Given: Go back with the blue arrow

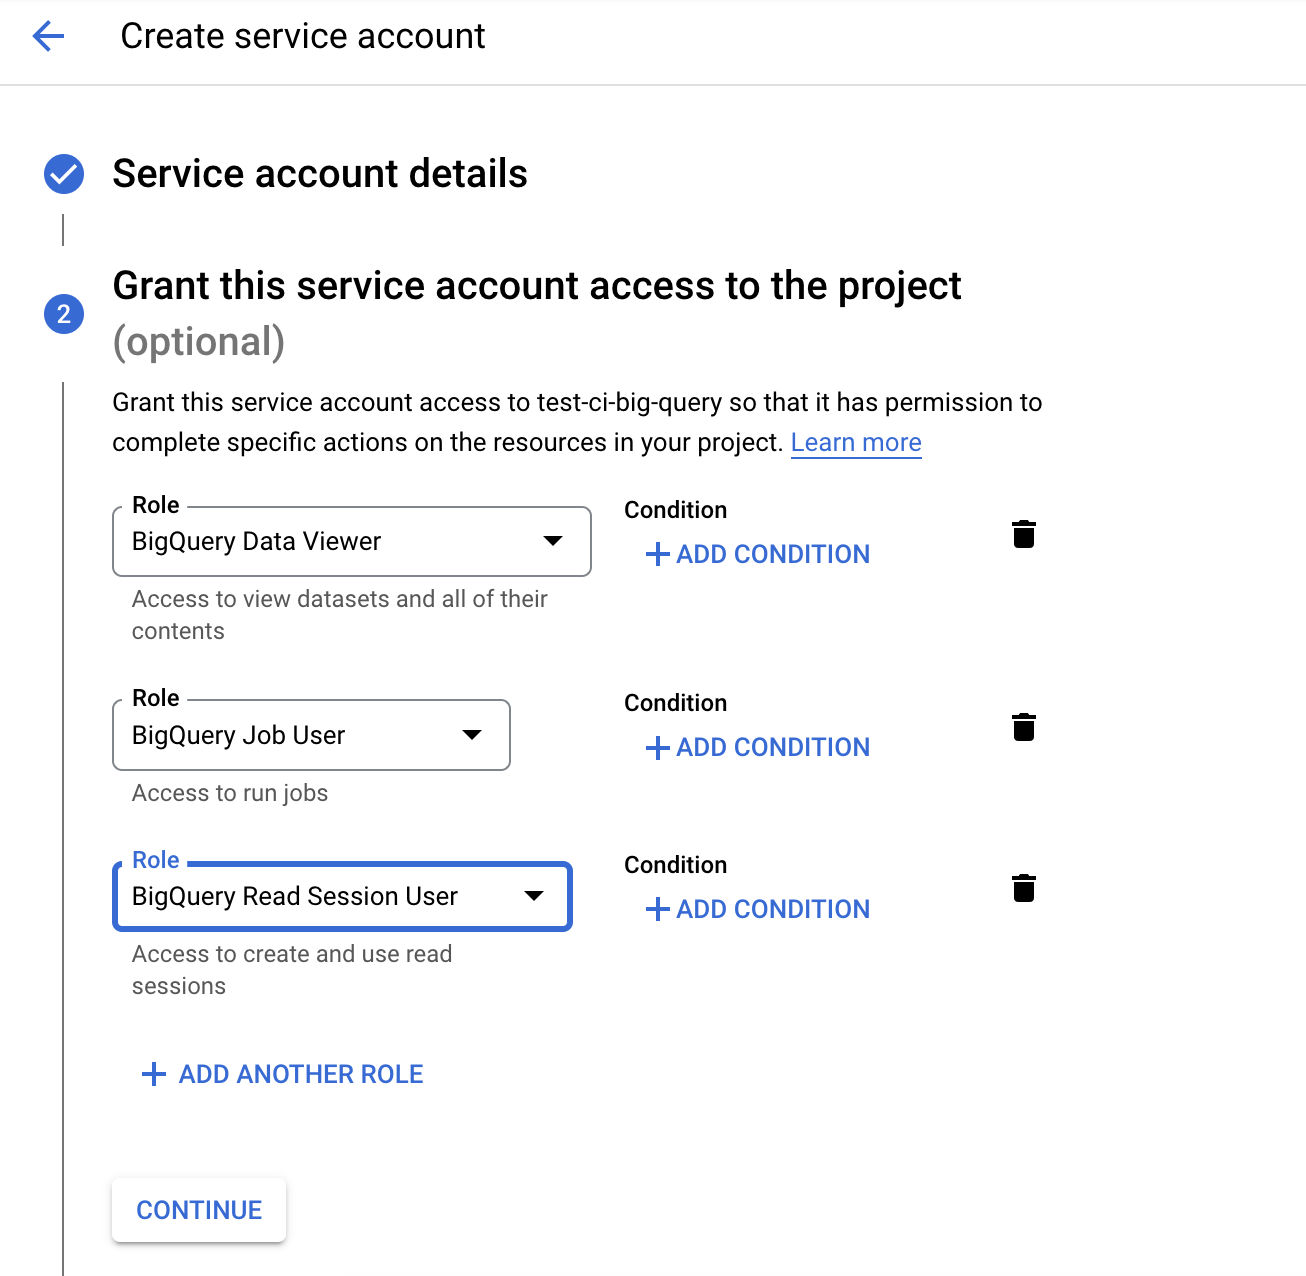Looking at the screenshot, I should (48, 37).
